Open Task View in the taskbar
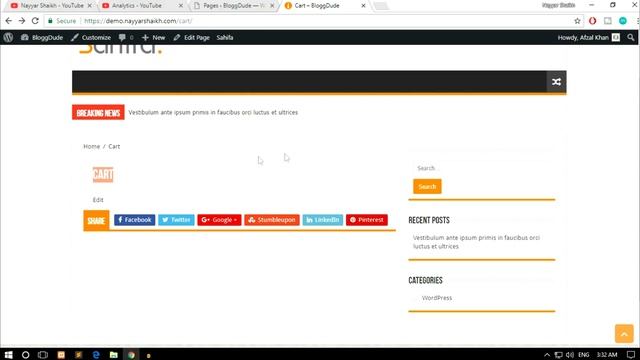The height and width of the screenshot is (360, 640). tap(43, 355)
